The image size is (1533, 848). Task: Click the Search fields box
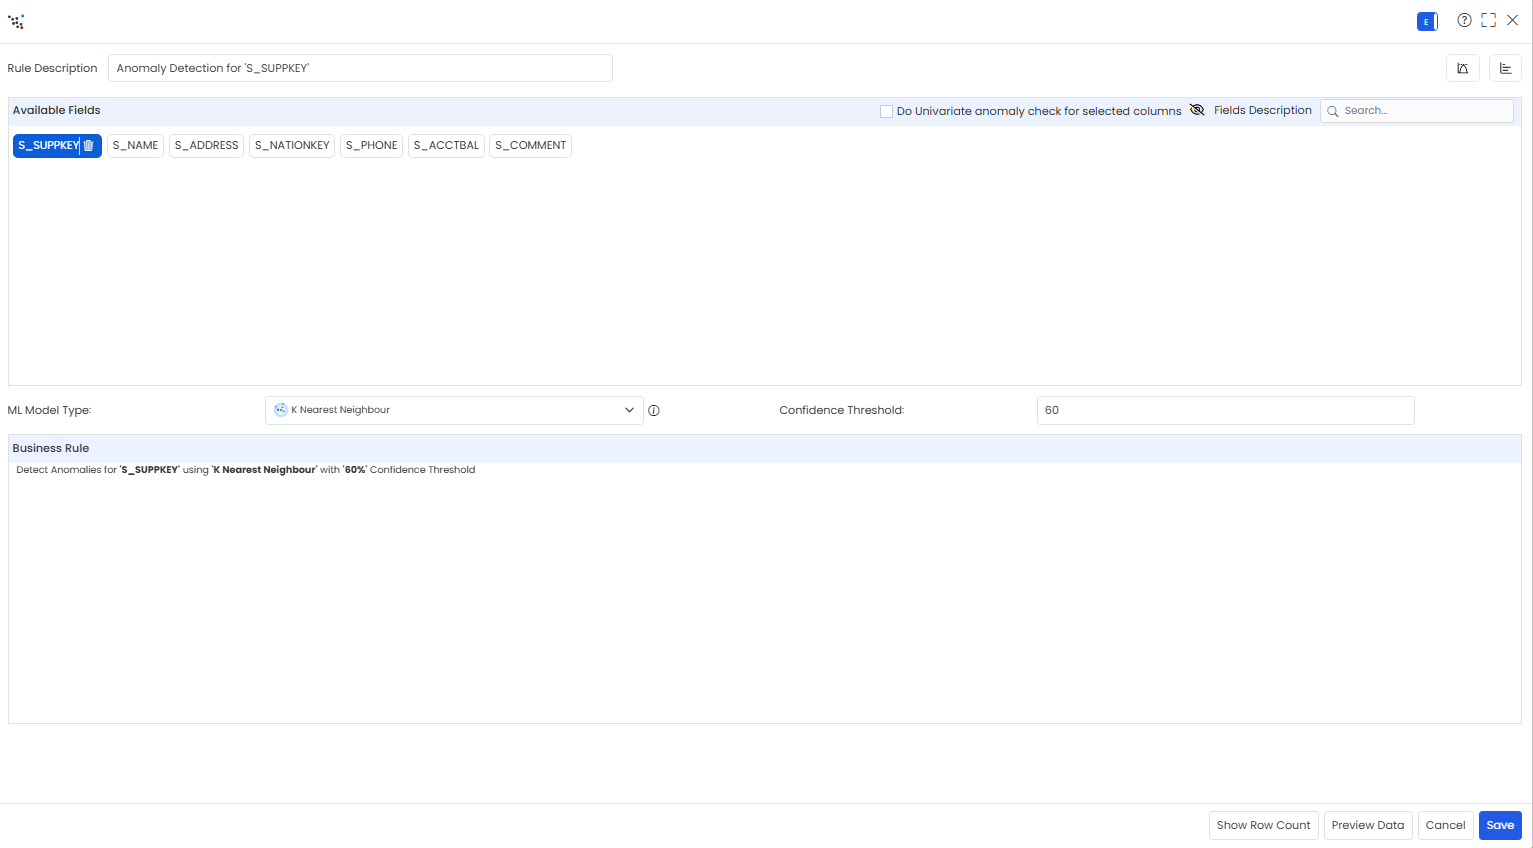(x=1417, y=111)
